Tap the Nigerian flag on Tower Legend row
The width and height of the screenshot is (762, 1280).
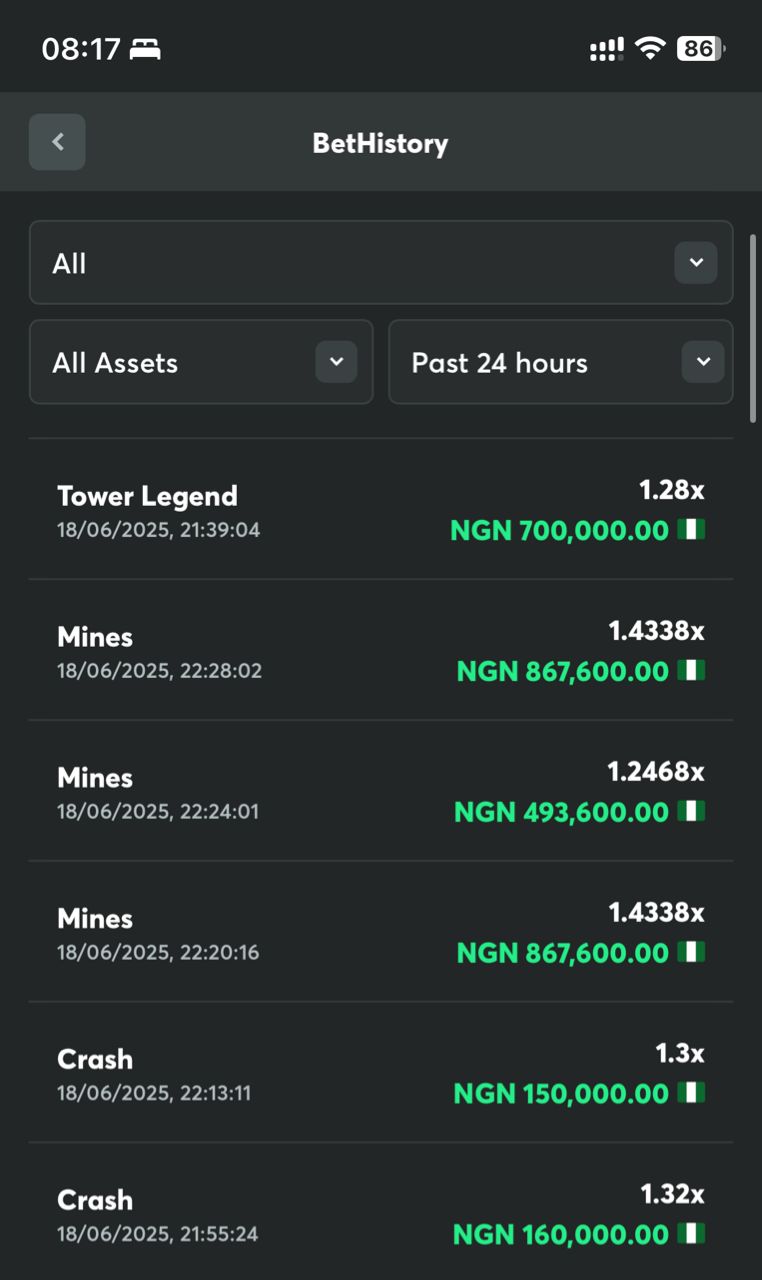tap(691, 529)
